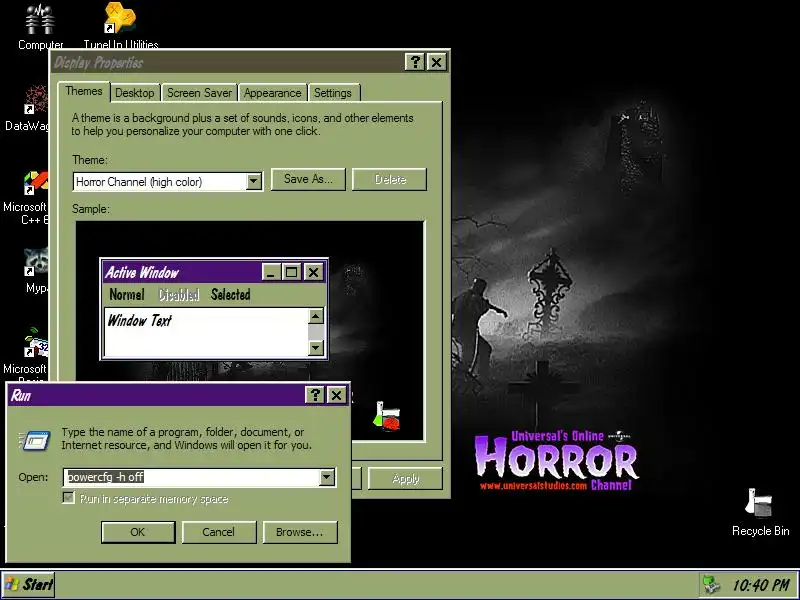Switch to the Settings tab

[x=333, y=93]
